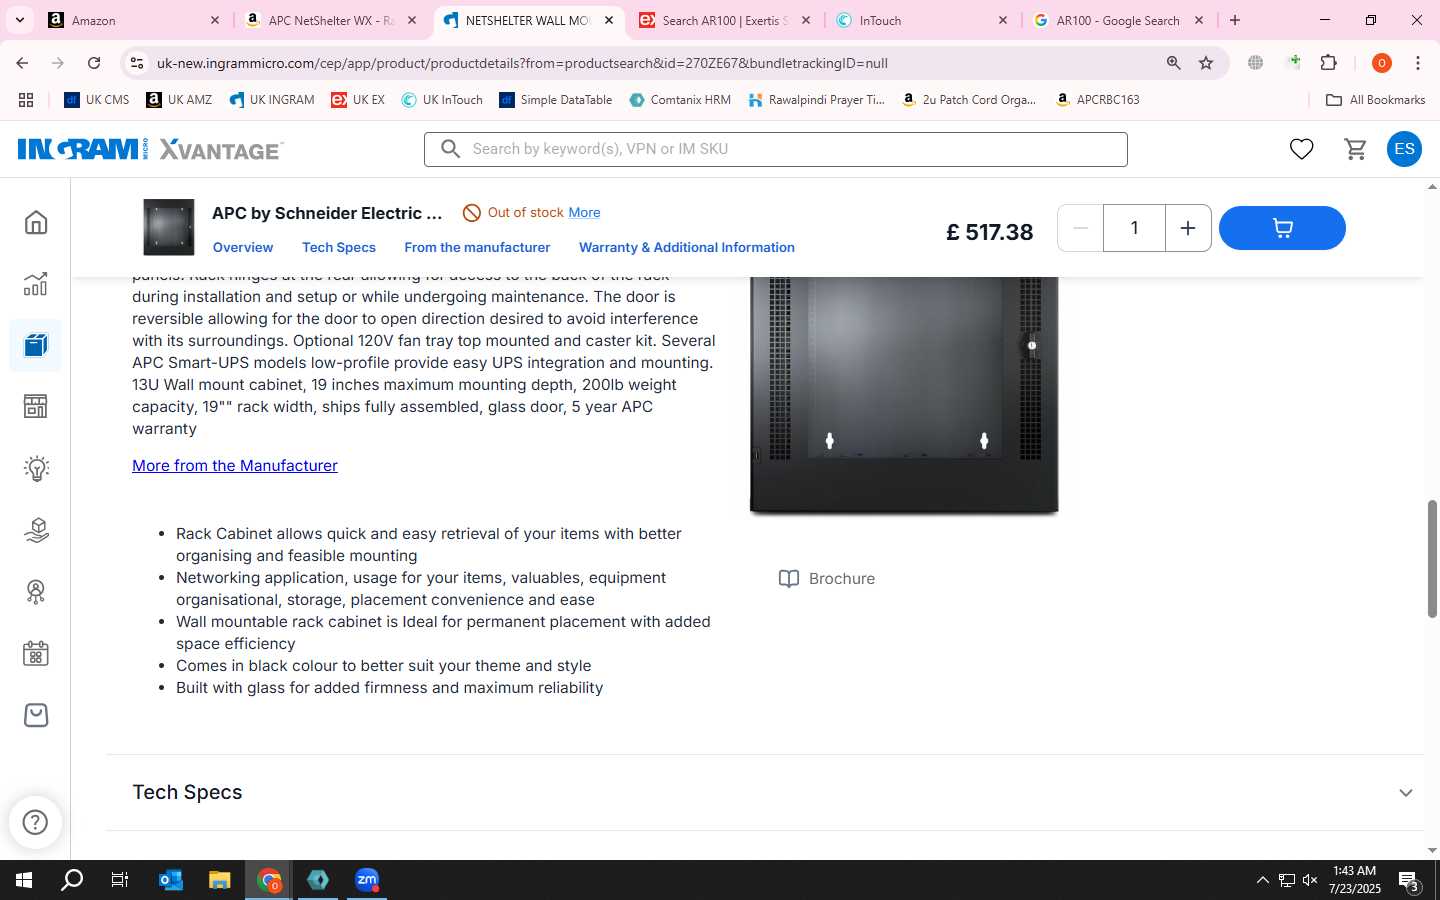Image resolution: width=1440 pixels, height=900 pixels.
Task: Switch to AR100 Google Search tab
Action: click(1118, 20)
